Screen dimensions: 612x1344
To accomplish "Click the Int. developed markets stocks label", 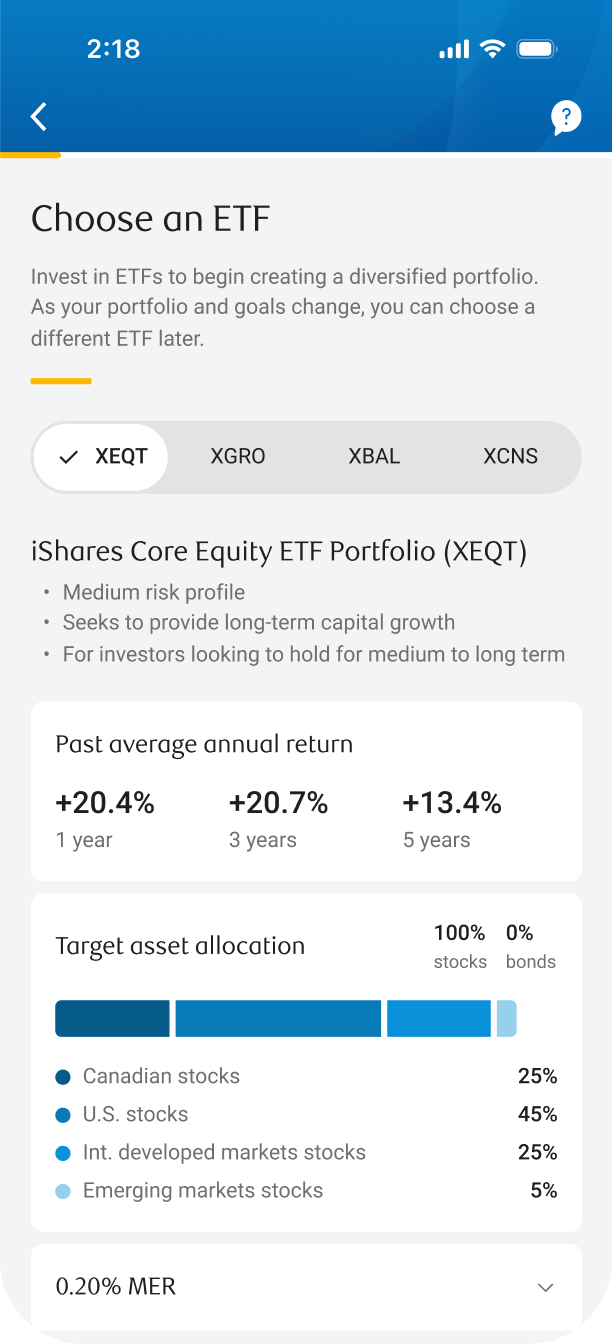I will [225, 1152].
